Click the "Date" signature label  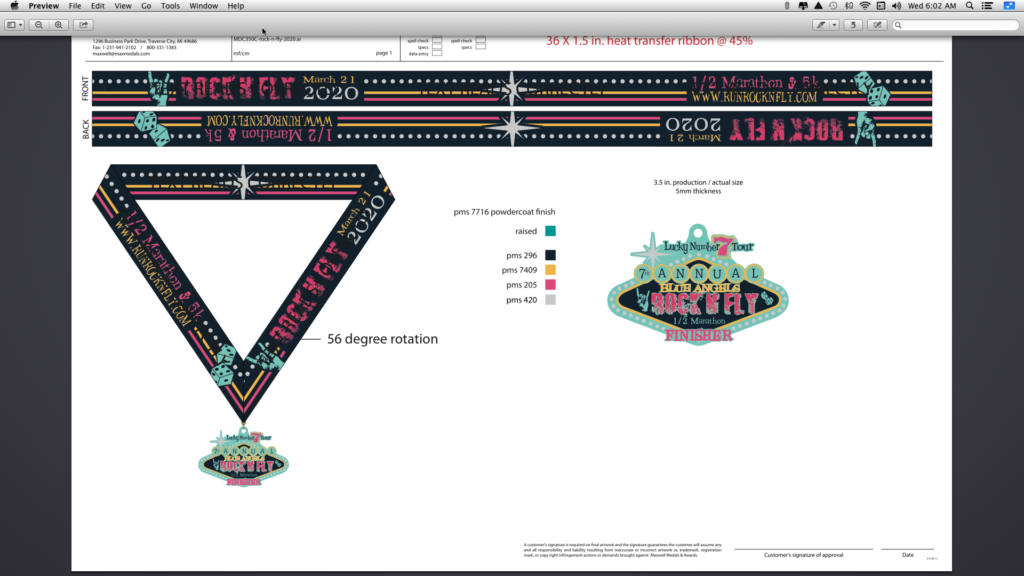click(908, 555)
